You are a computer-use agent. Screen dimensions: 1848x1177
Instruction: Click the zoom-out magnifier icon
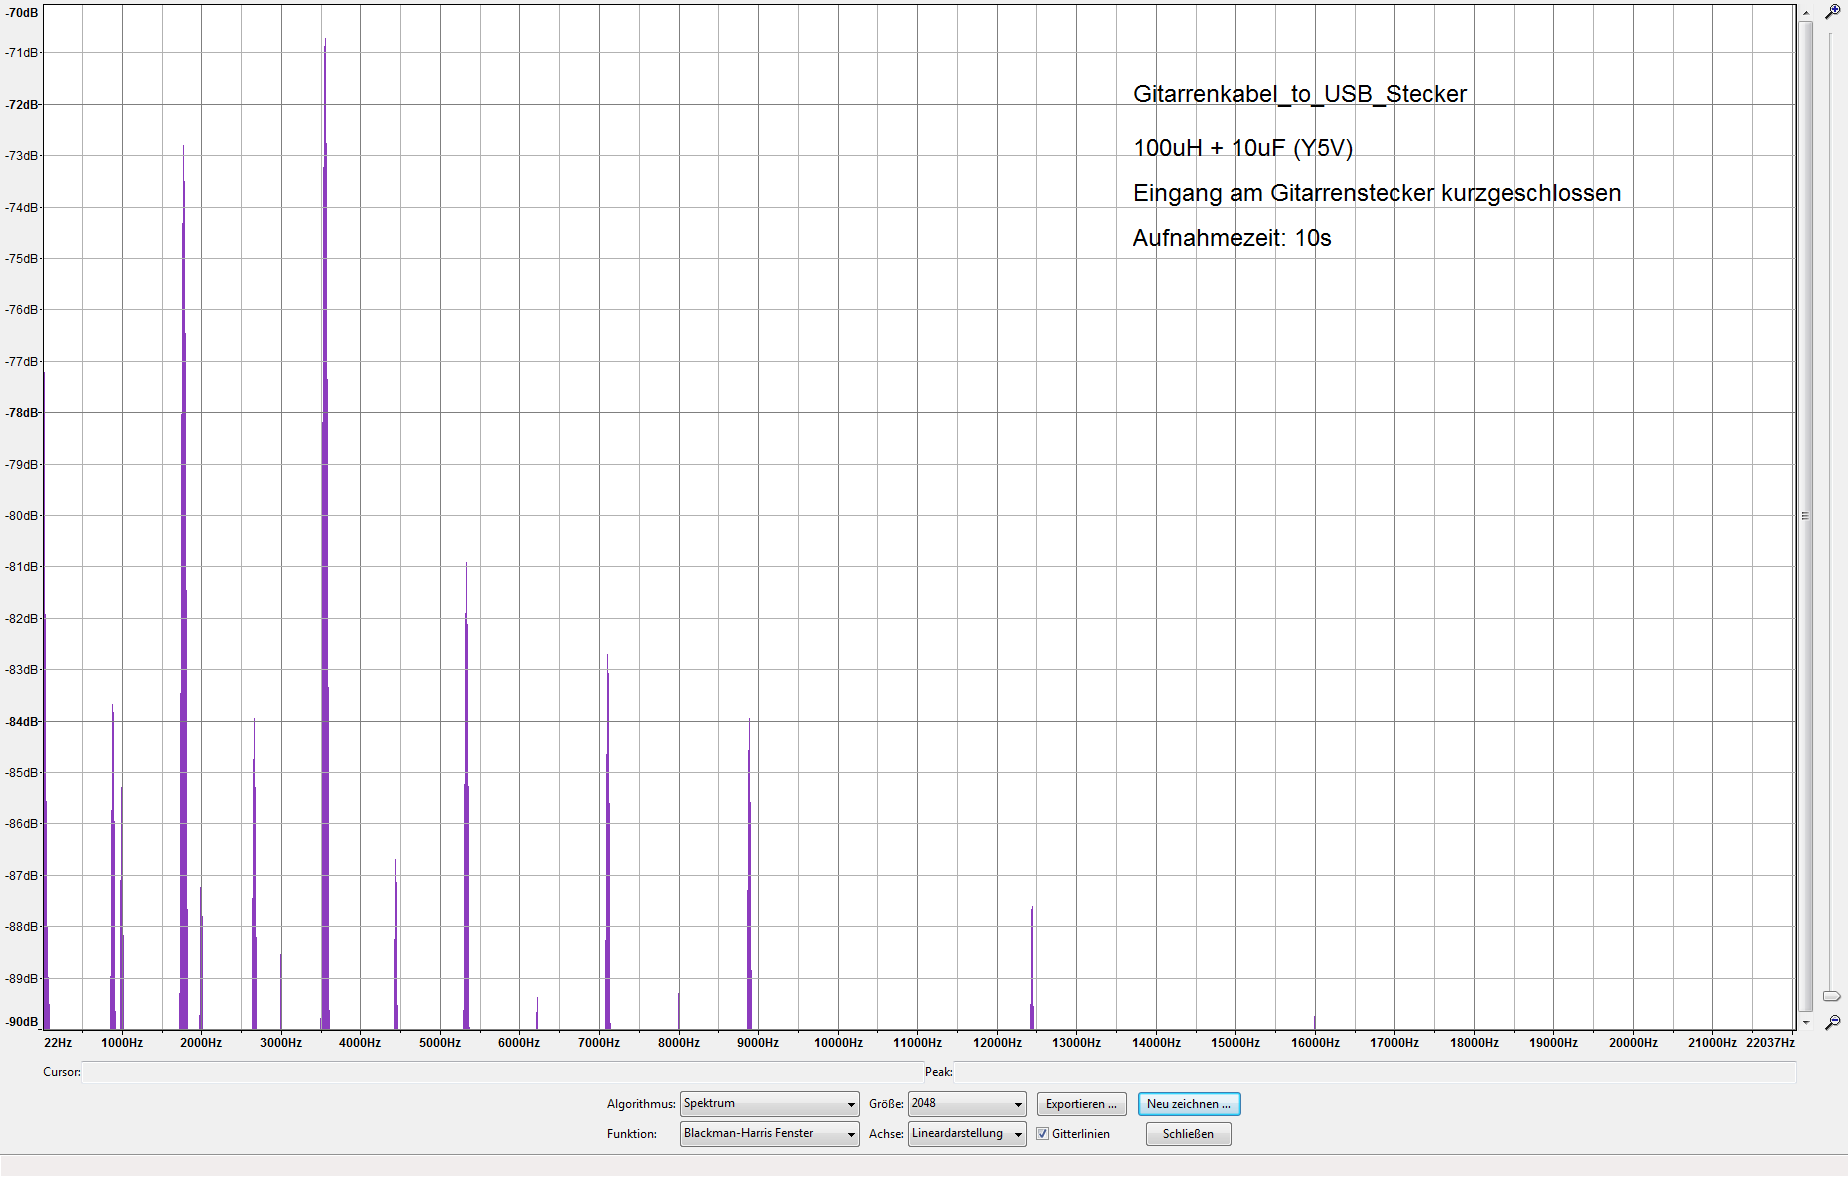click(x=1832, y=1022)
